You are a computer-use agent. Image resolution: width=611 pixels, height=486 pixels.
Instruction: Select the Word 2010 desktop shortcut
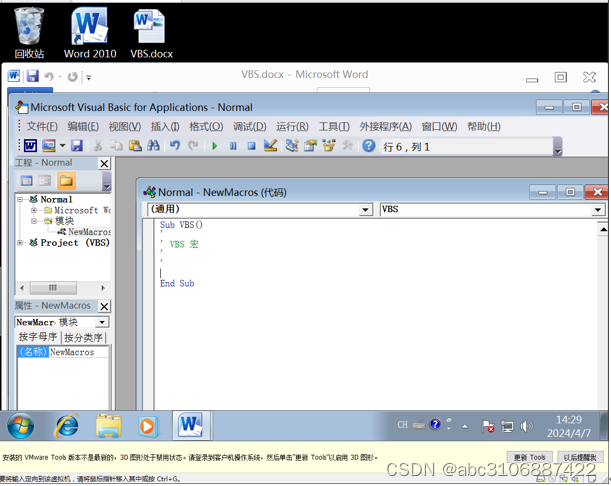pyautogui.click(x=90, y=33)
